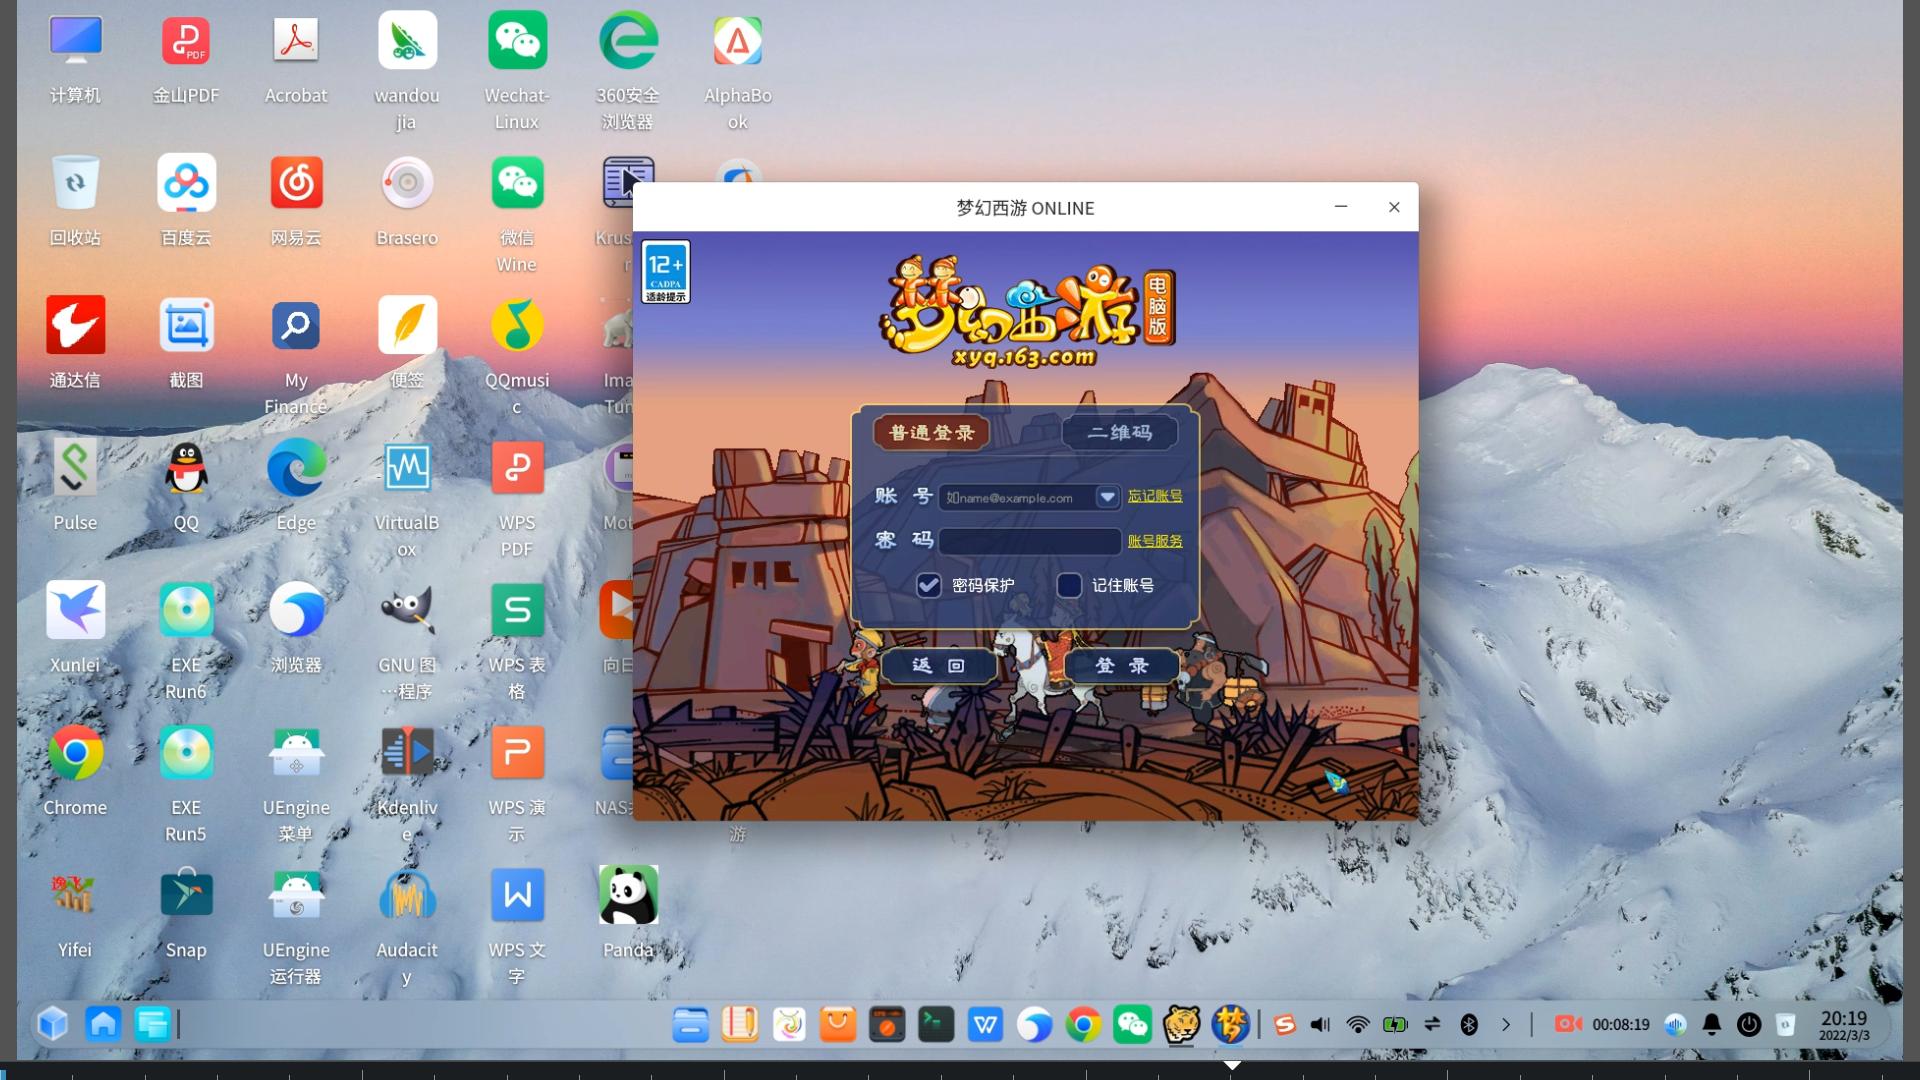Open the Audacity desktop icon
Screen dimensions: 1920x1080
(x=406, y=895)
